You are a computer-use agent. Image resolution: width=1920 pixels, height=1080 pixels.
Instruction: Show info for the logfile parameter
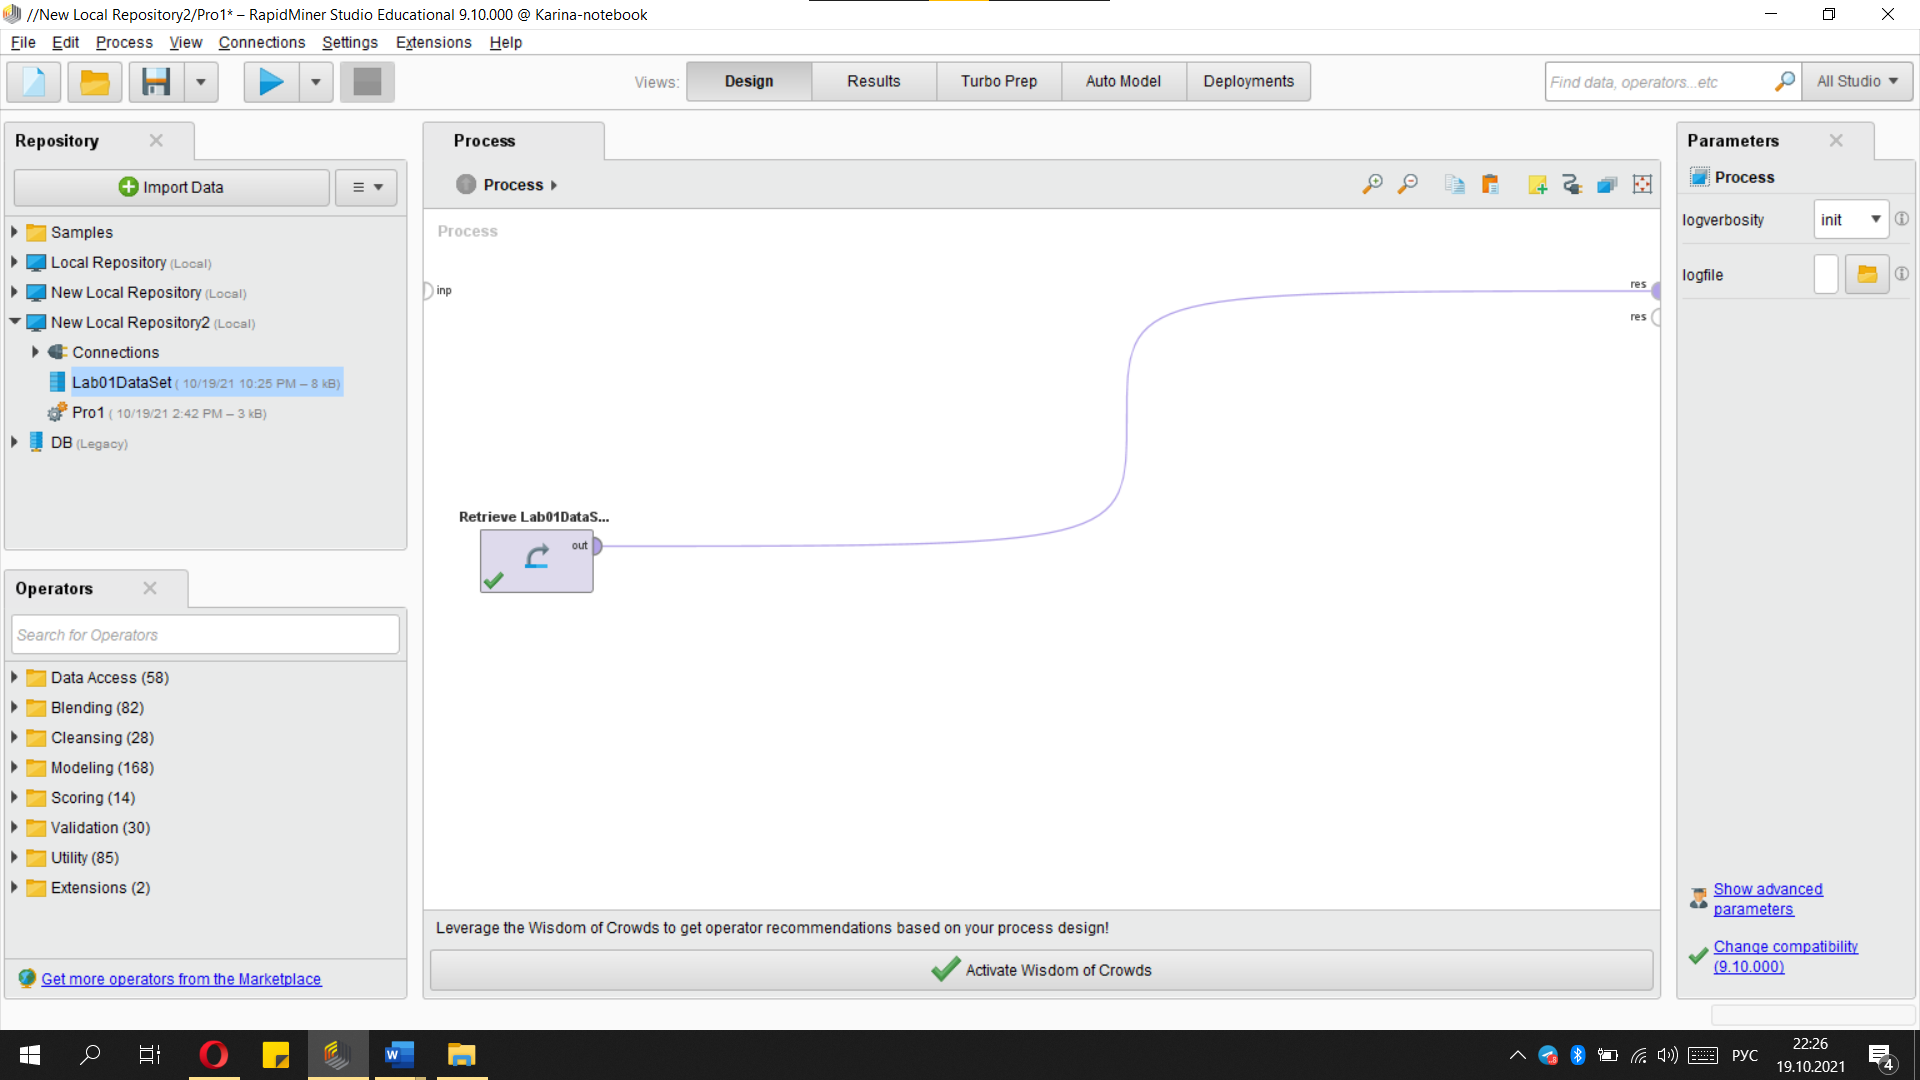[x=1902, y=274]
